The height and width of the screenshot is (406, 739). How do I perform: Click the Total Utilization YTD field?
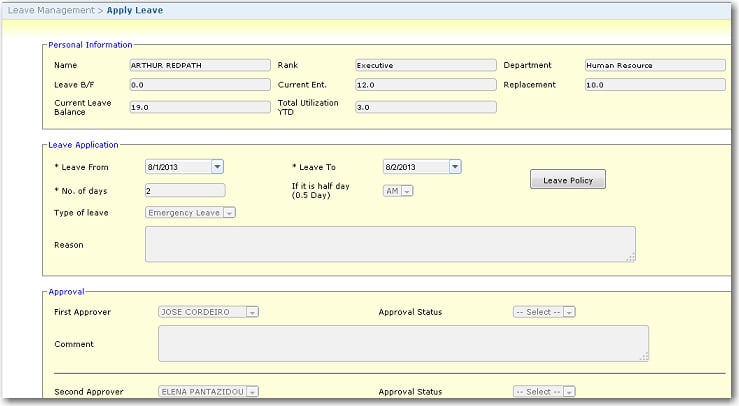point(425,107)
